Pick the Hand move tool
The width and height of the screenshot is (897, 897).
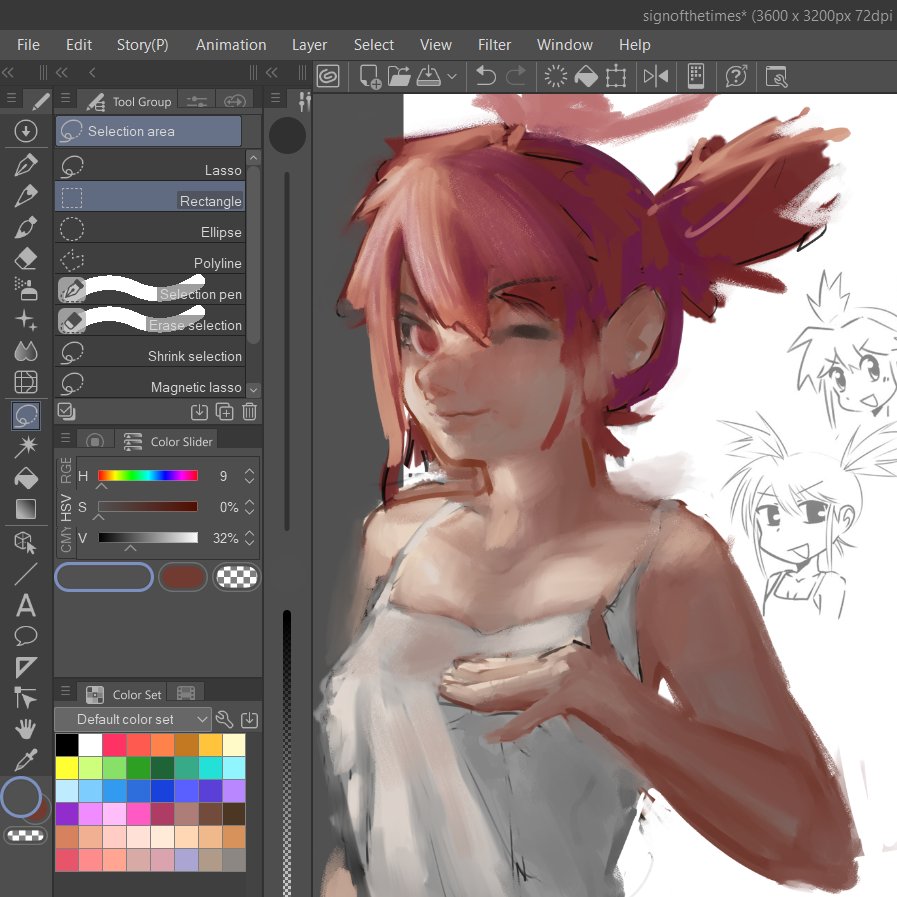coord(26,728)
